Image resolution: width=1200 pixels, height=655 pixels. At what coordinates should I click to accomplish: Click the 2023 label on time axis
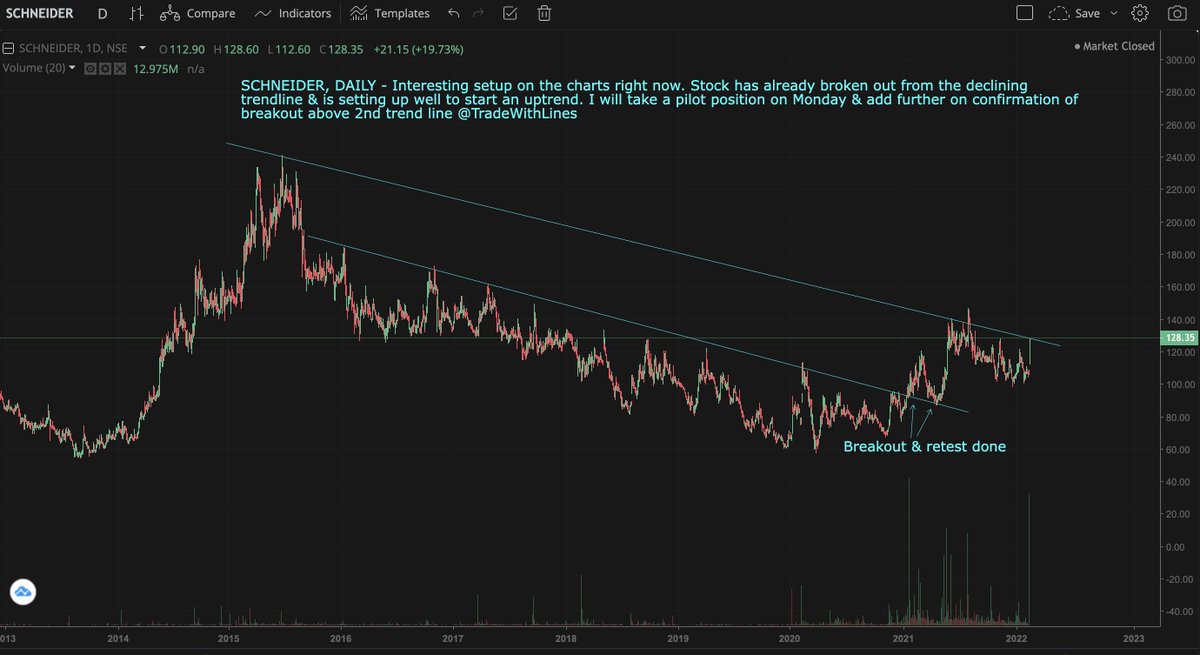1133,638
